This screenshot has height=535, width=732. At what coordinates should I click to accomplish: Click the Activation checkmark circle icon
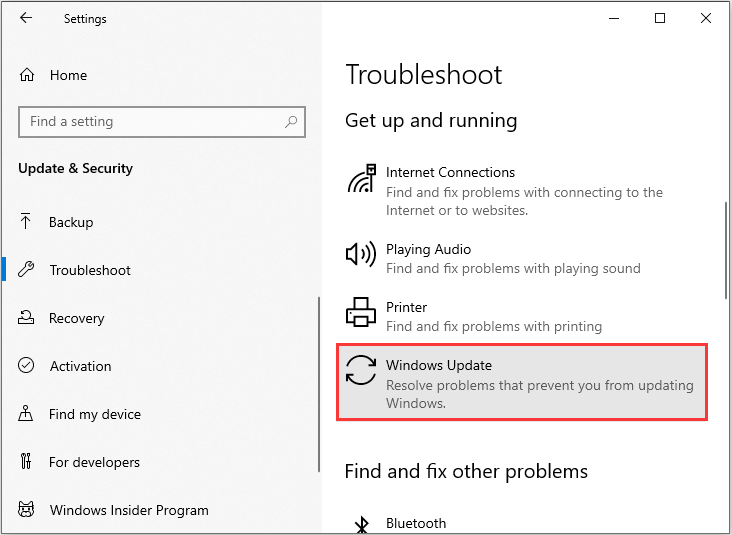(x=27, y=366)
